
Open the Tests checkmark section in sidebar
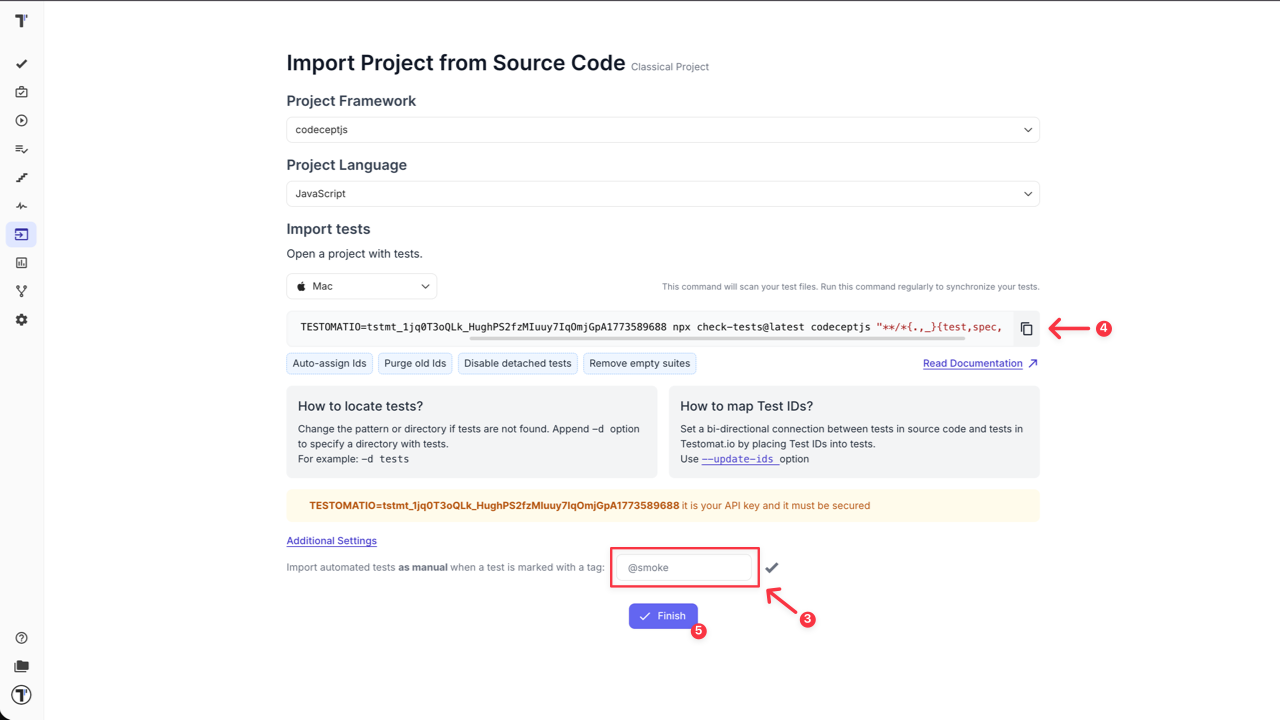point(21,63)
